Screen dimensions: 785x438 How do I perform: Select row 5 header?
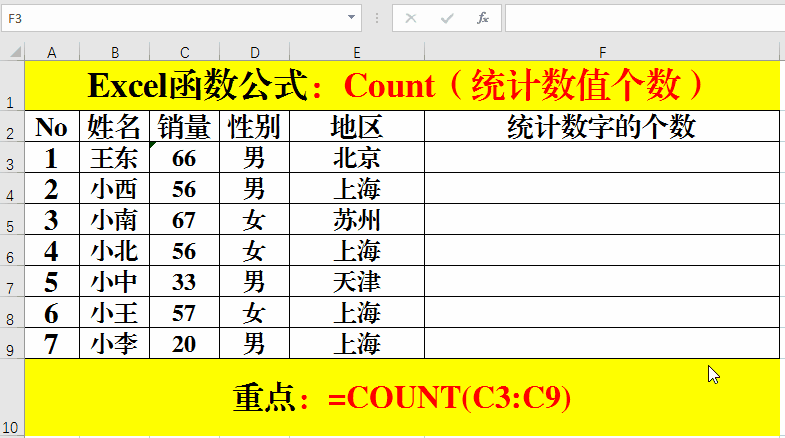tap(12, 219)
